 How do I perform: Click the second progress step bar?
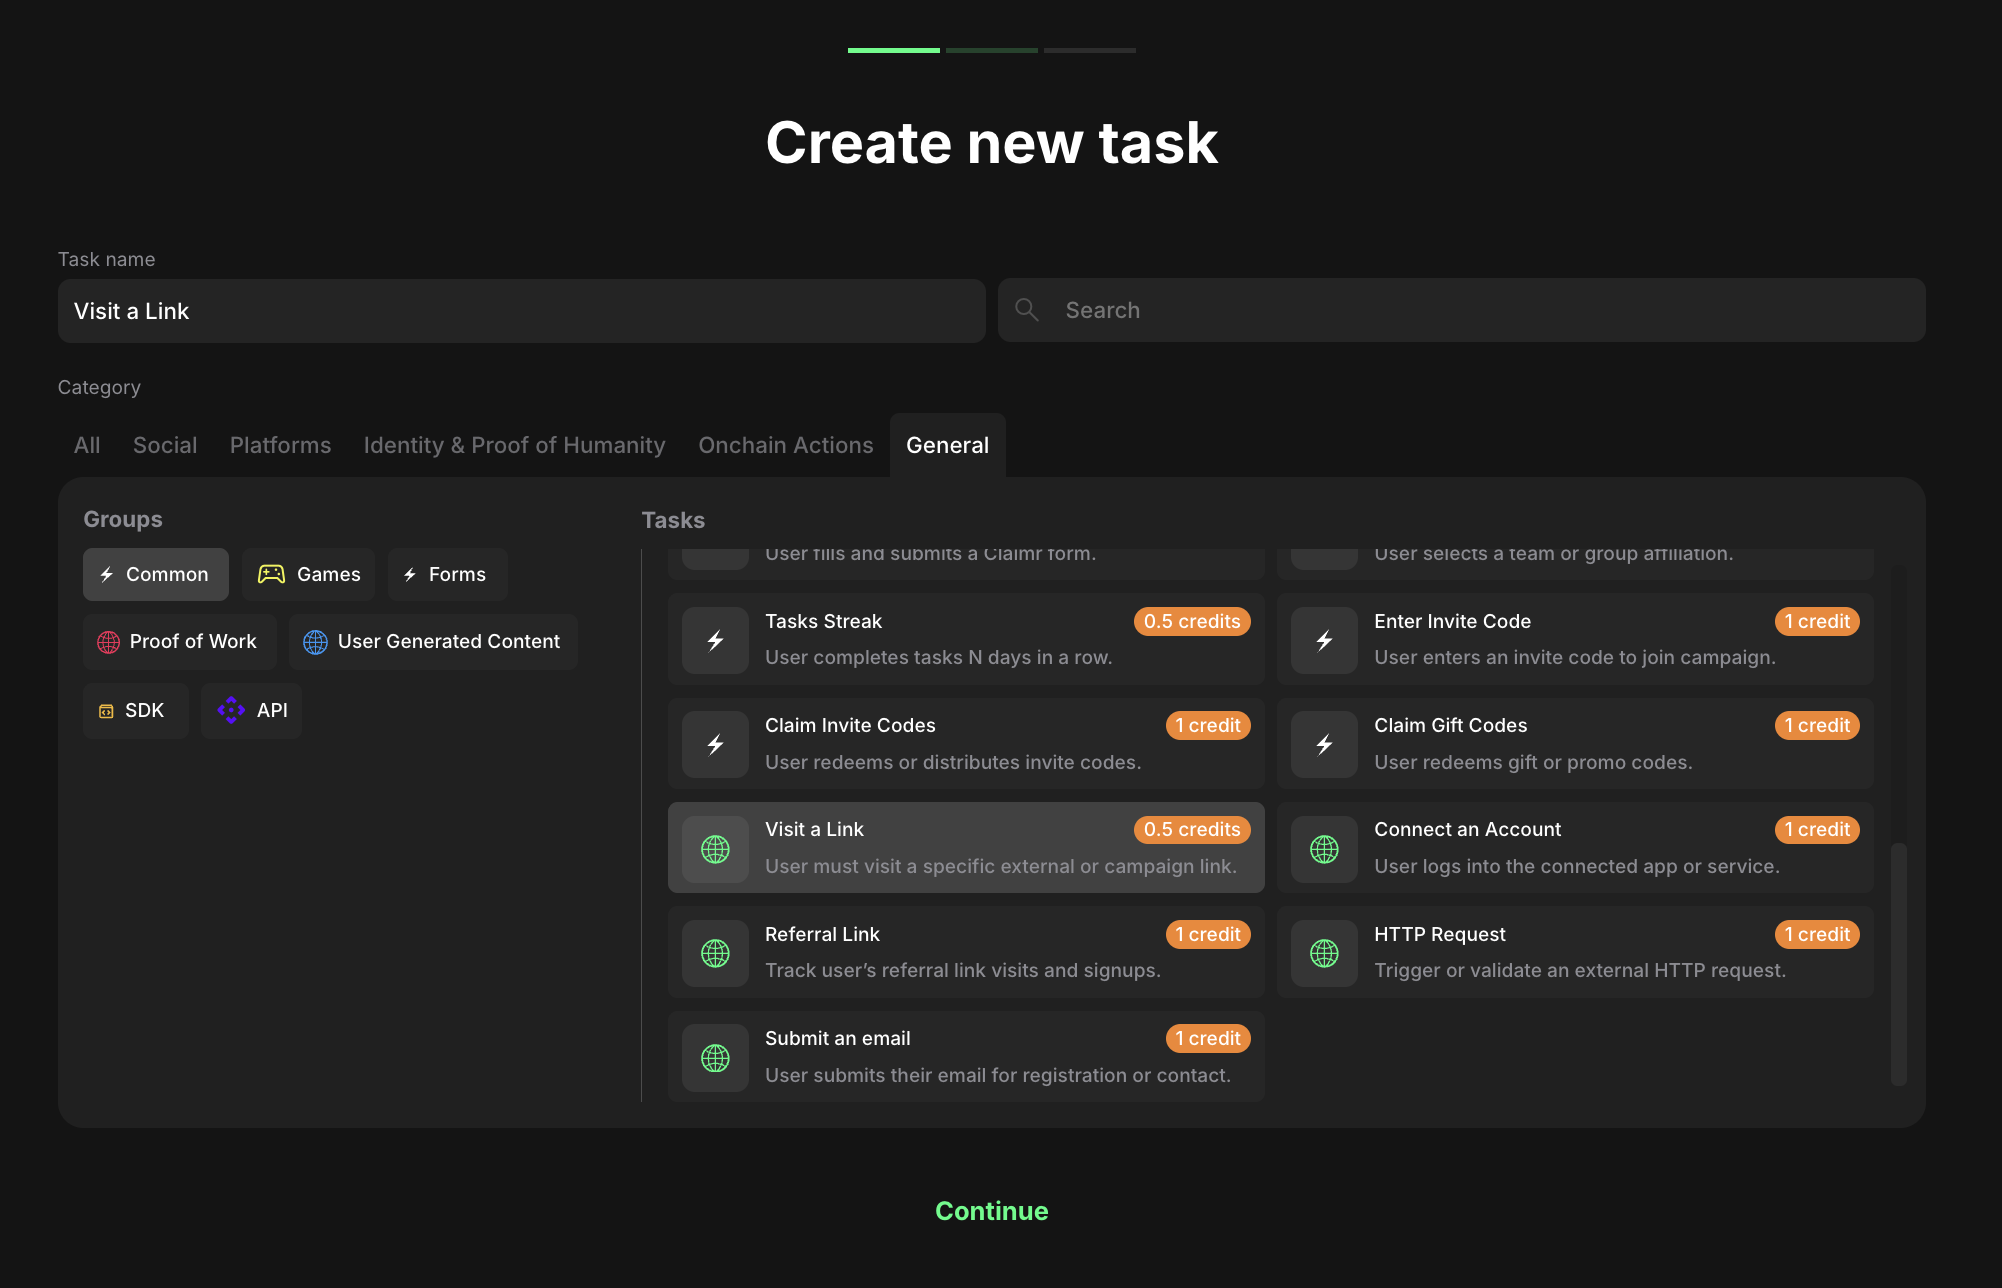(991, 50)
